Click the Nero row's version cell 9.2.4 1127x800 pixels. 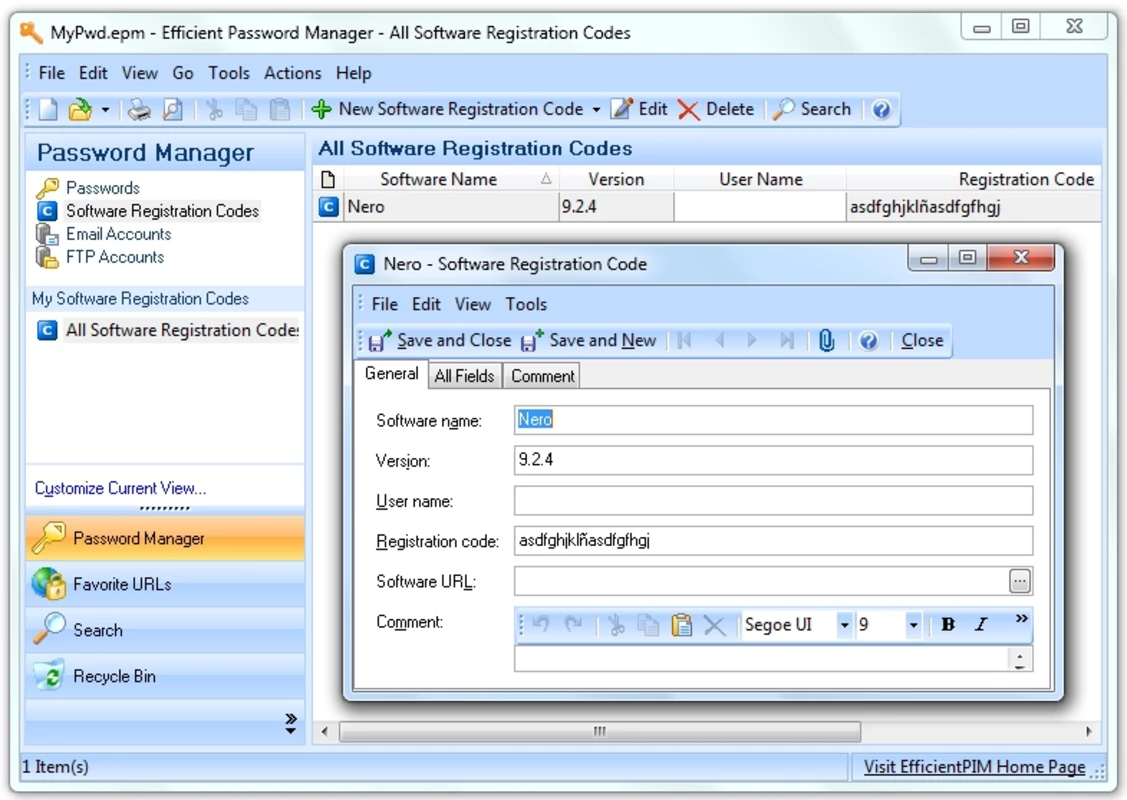click(x=616, y=207)
